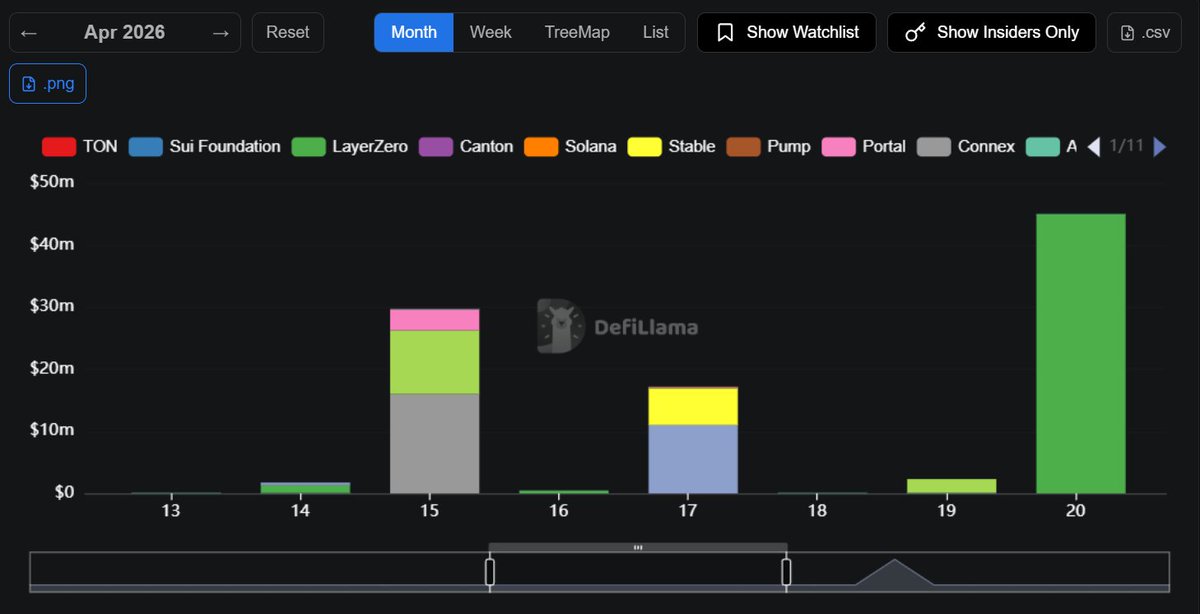Select the Month view tab
Viewport: 1200px width, 614px height.
click(414, 33)
